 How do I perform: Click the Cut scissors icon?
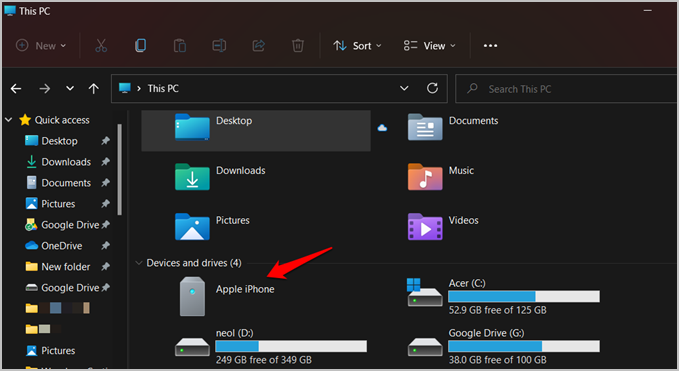click(101, 45)
